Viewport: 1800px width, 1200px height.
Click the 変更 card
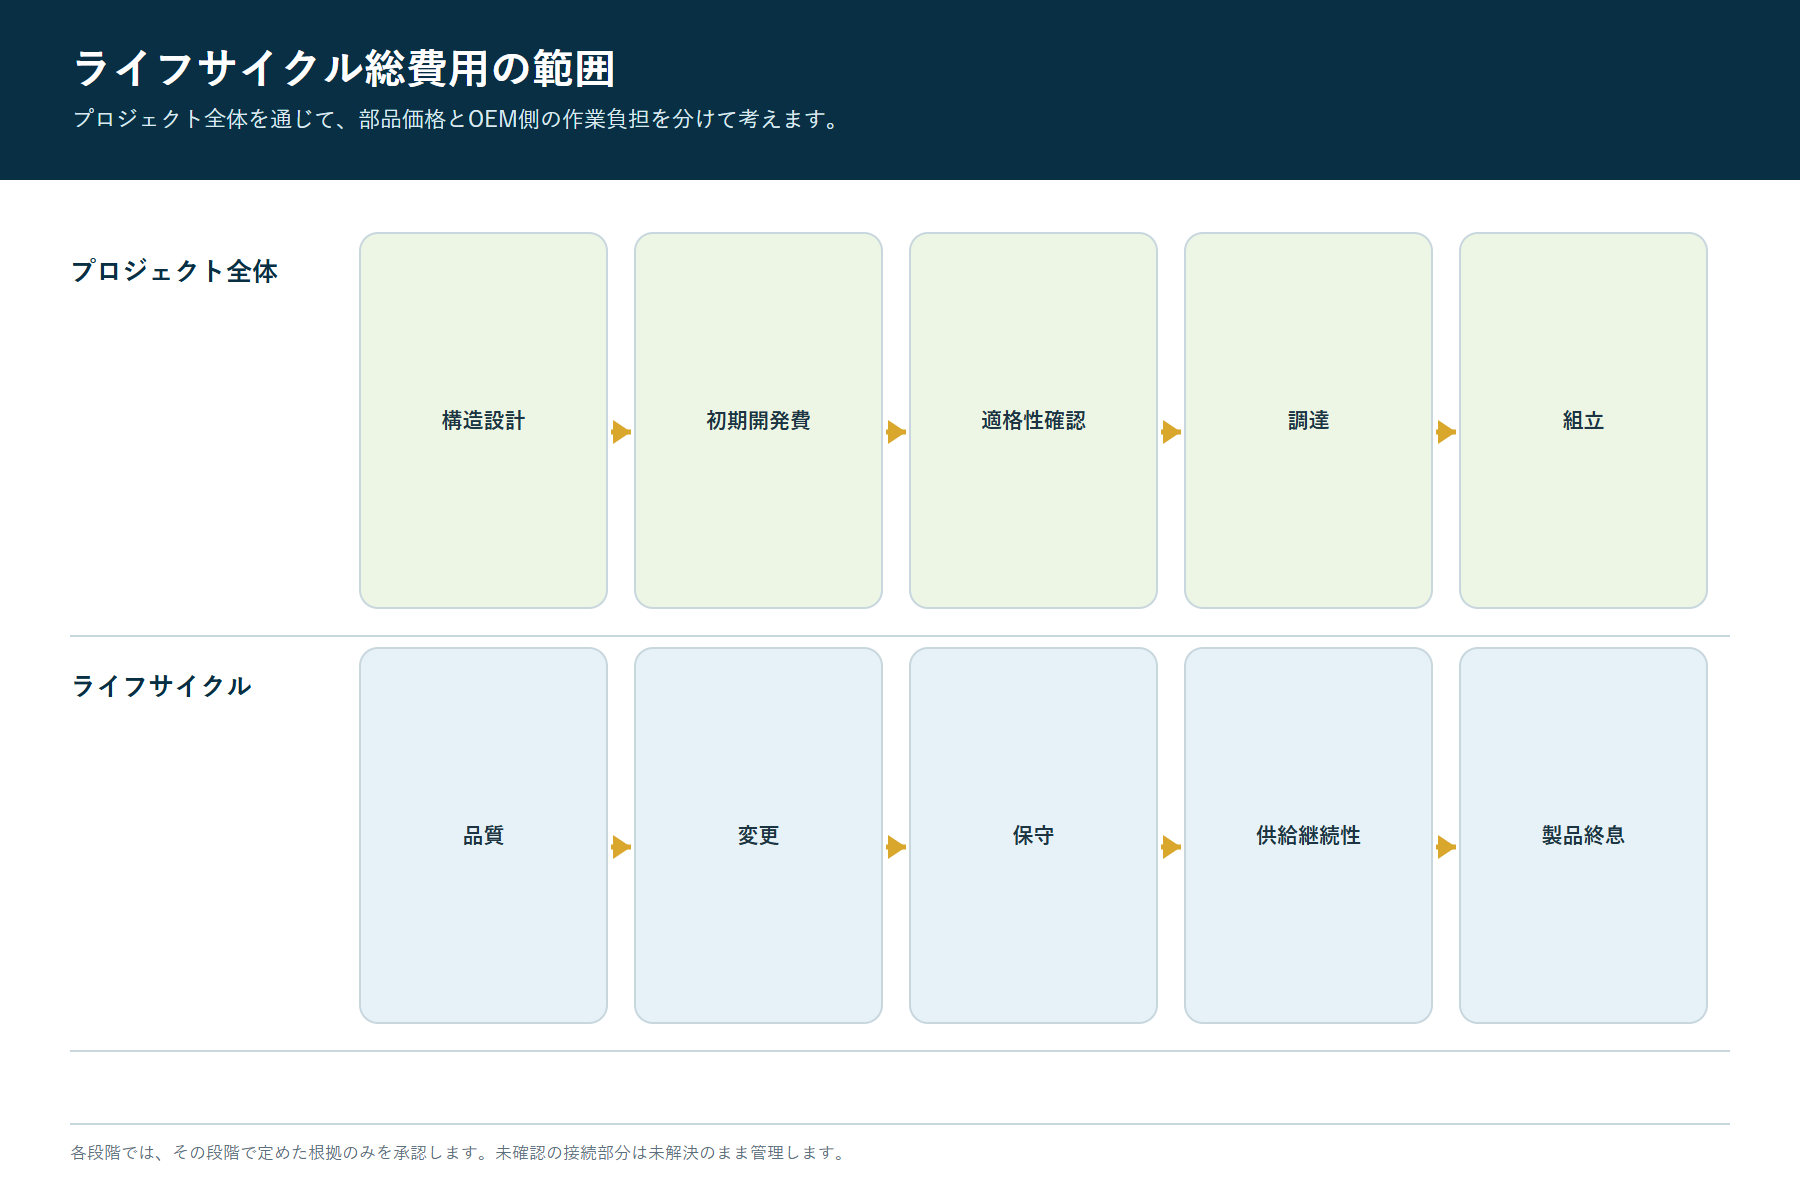[758, 835]
